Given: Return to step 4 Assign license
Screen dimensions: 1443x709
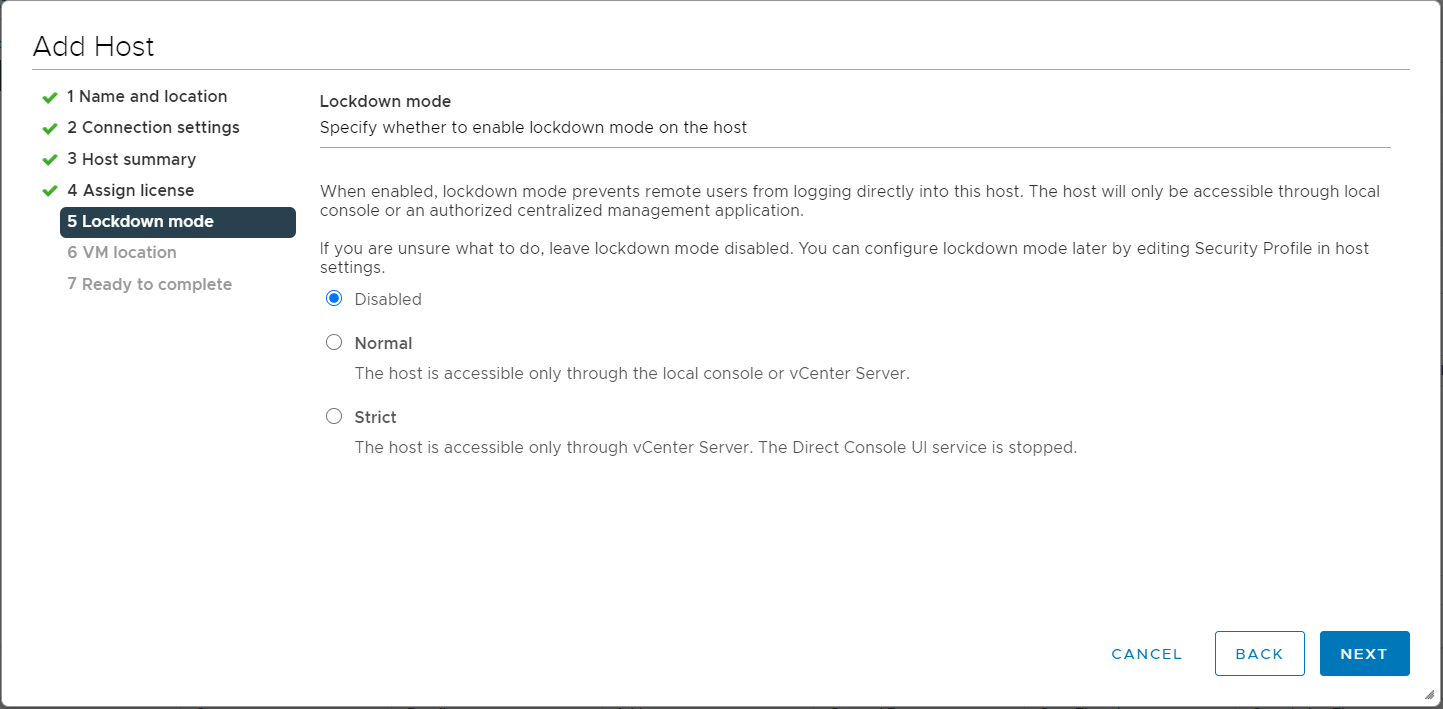Looking at the screenshot, I should coord(130,191).
